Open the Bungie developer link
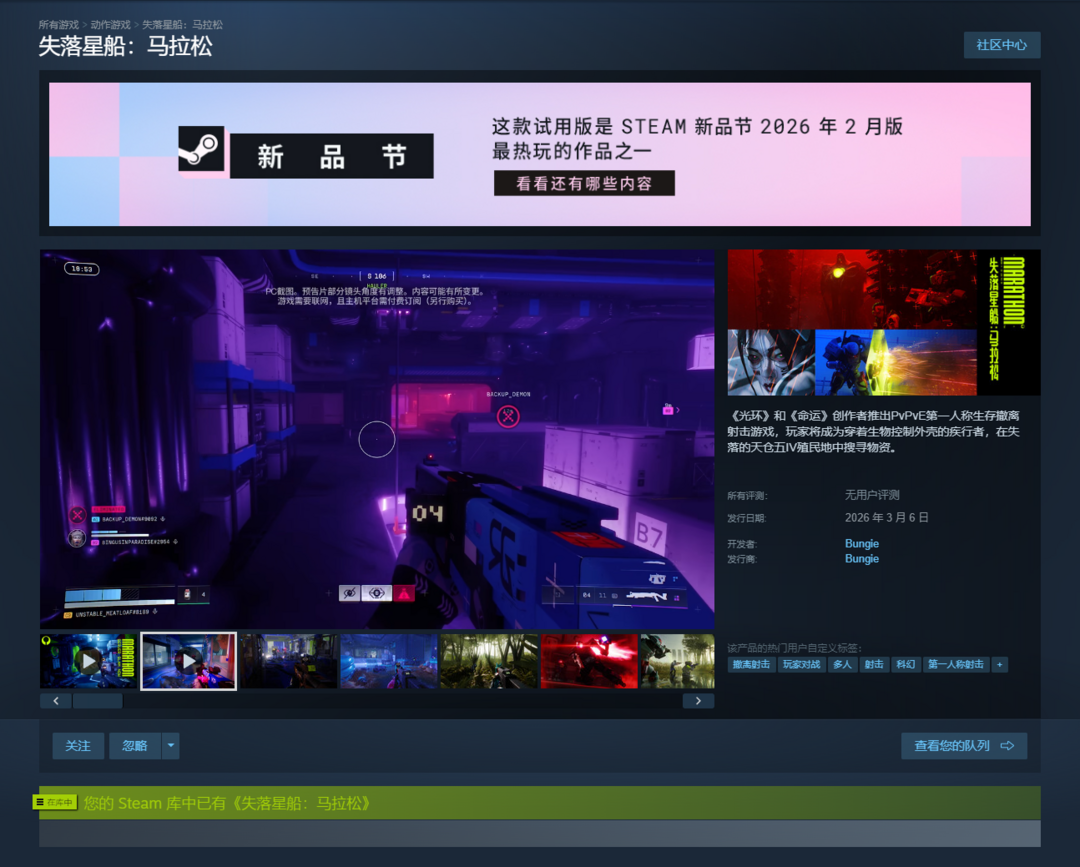 pyautogui.click(x=861, y=544)
